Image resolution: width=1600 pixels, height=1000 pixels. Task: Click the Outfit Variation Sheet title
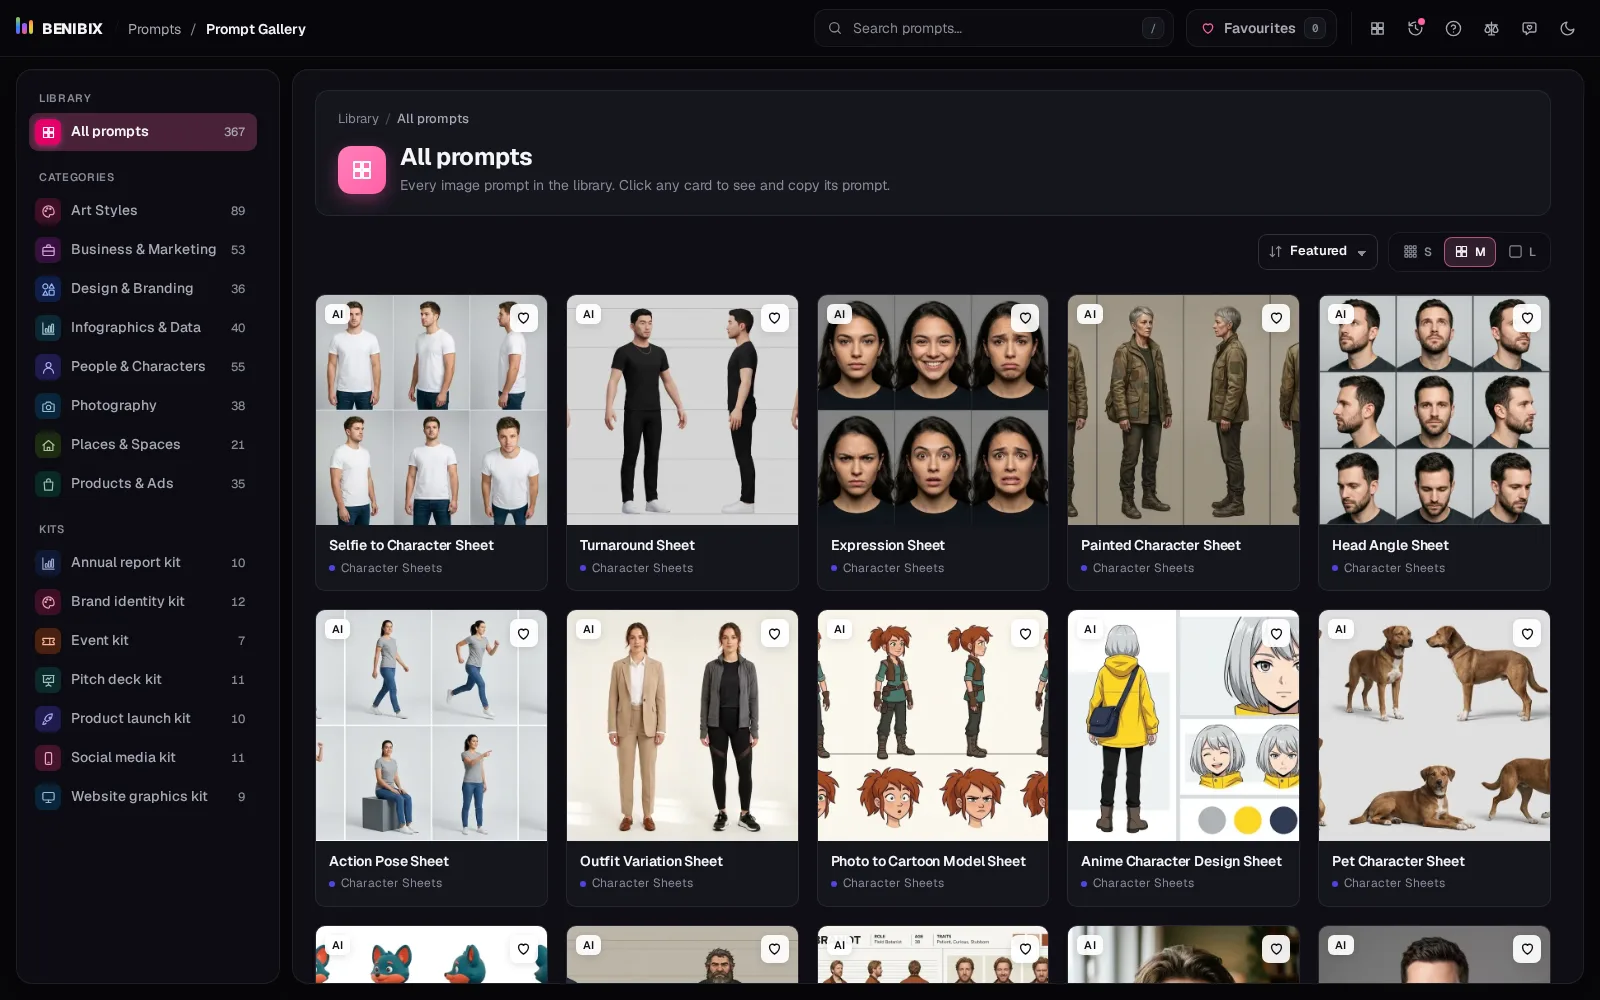651,862
